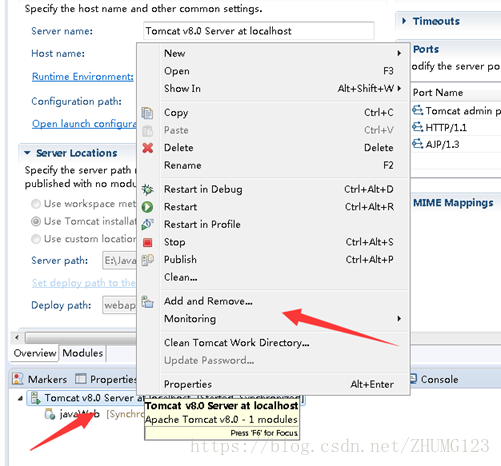Switch to the Overview tab
501x466 pixels.
point(35,353)
